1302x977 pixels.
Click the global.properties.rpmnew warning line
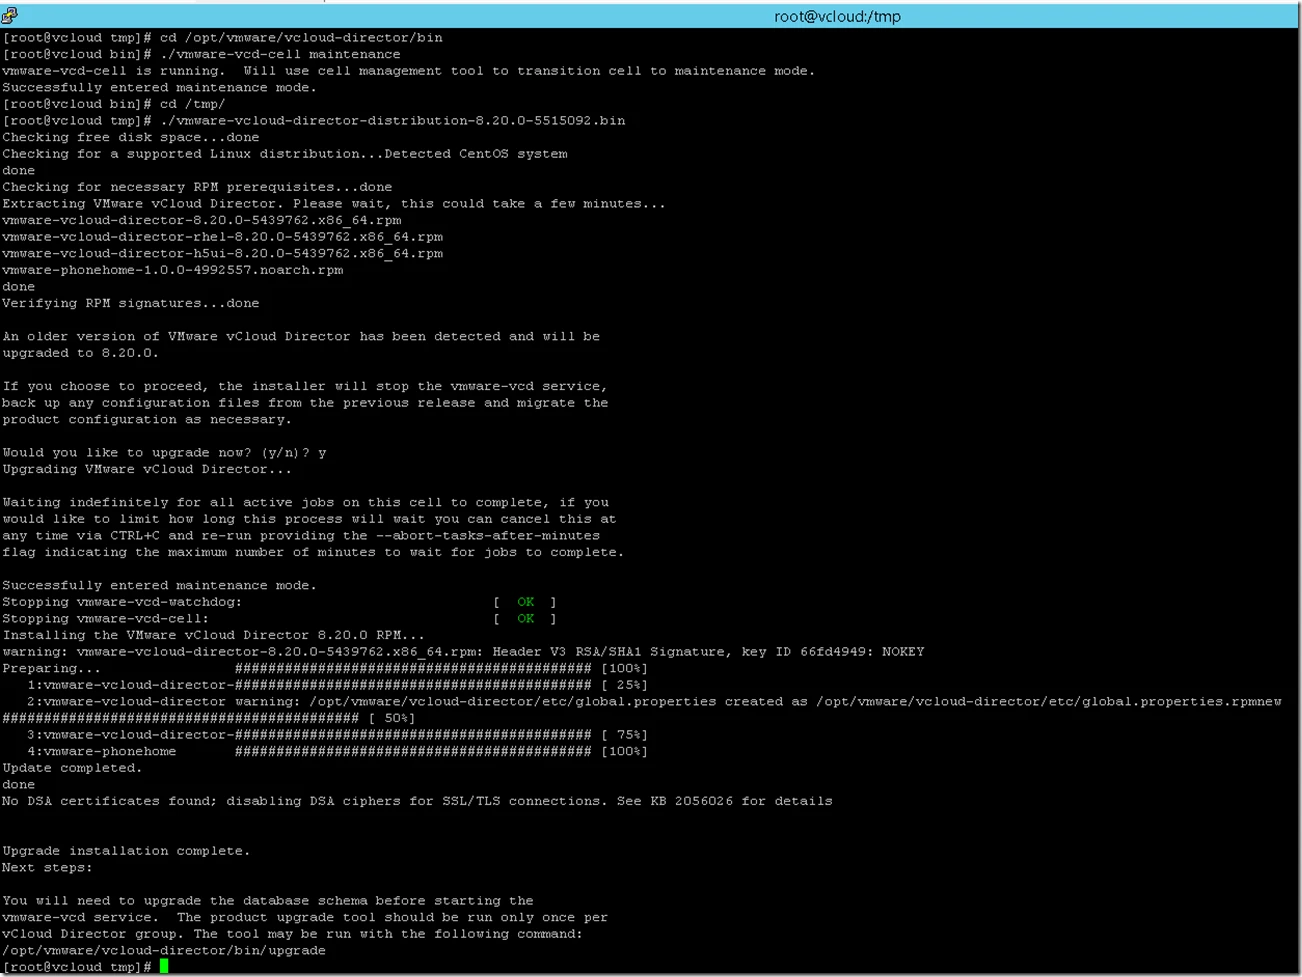click(654, 701)
